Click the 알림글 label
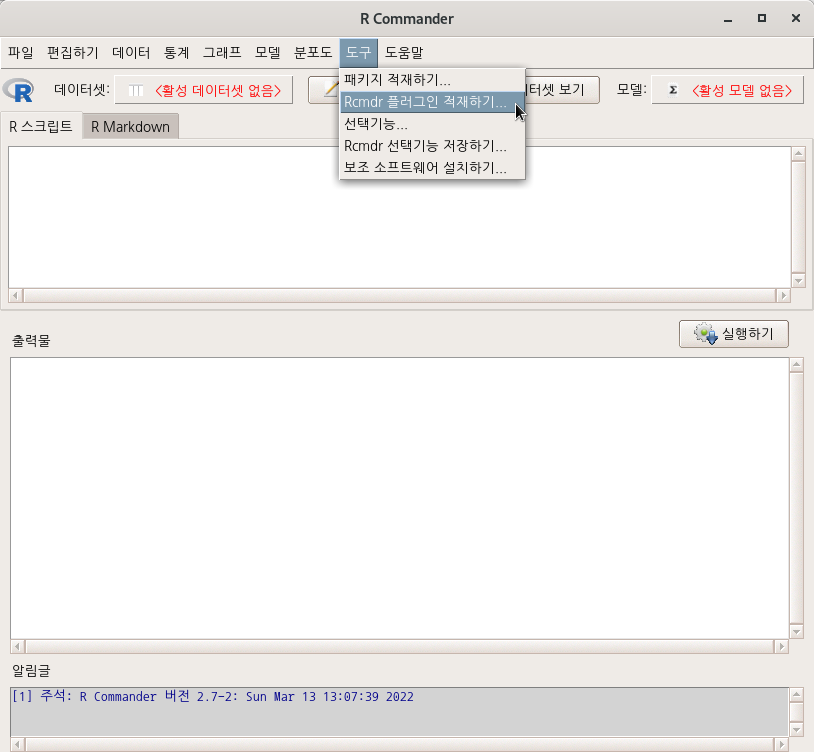The width and height of the screenshot is (814, 752). pos(31,671)
